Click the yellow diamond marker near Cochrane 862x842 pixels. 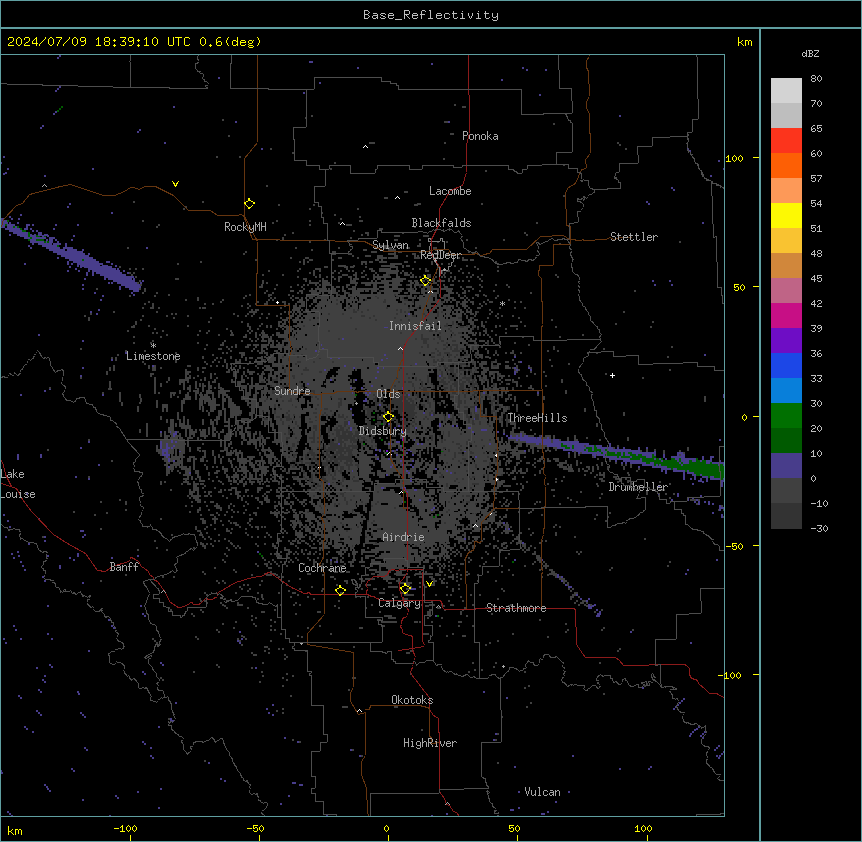[340, 590]
